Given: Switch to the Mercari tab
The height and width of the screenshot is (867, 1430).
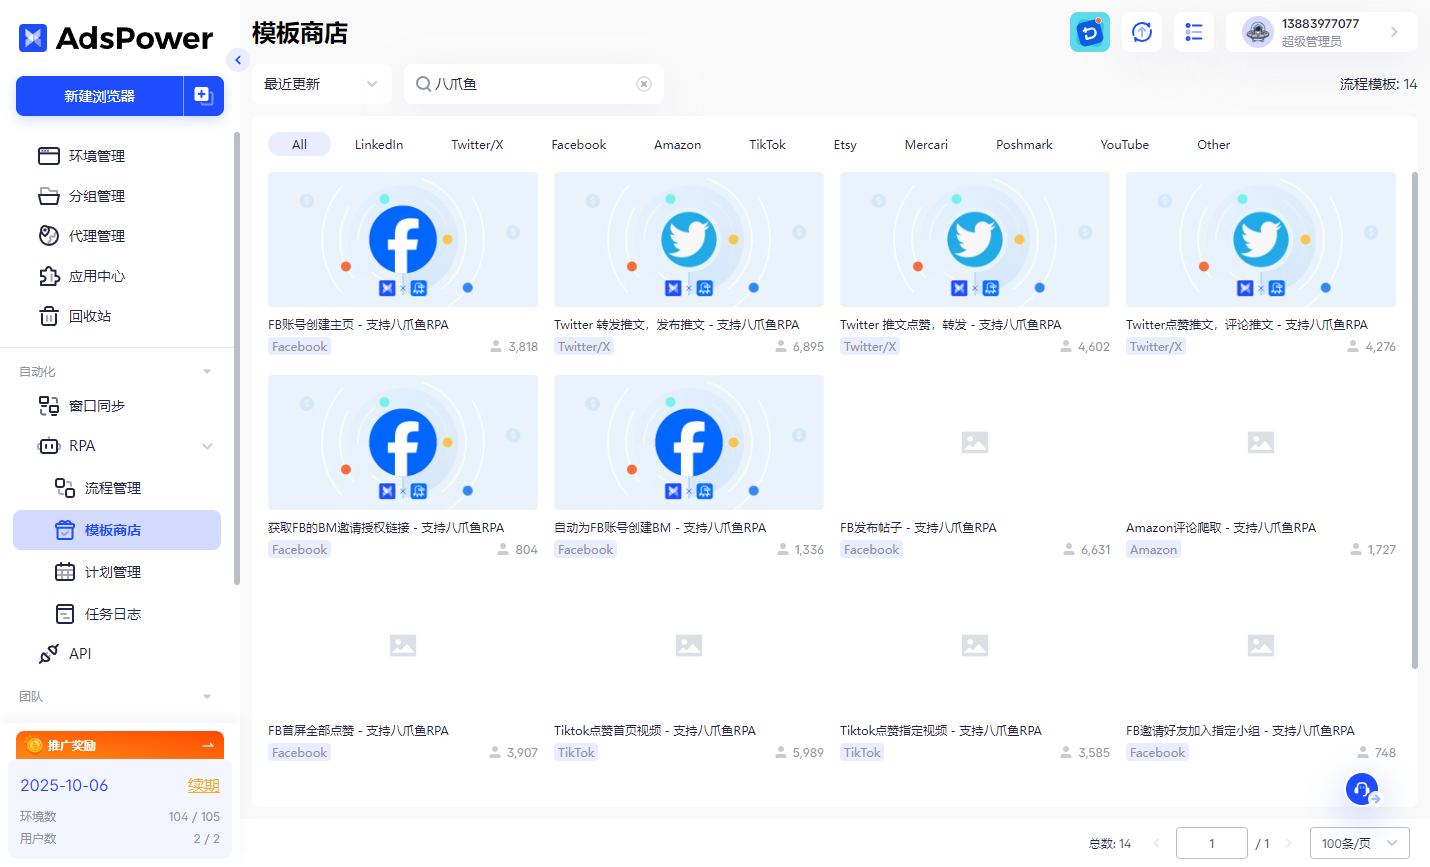Looking at the screenshot, I should point(926,145).
